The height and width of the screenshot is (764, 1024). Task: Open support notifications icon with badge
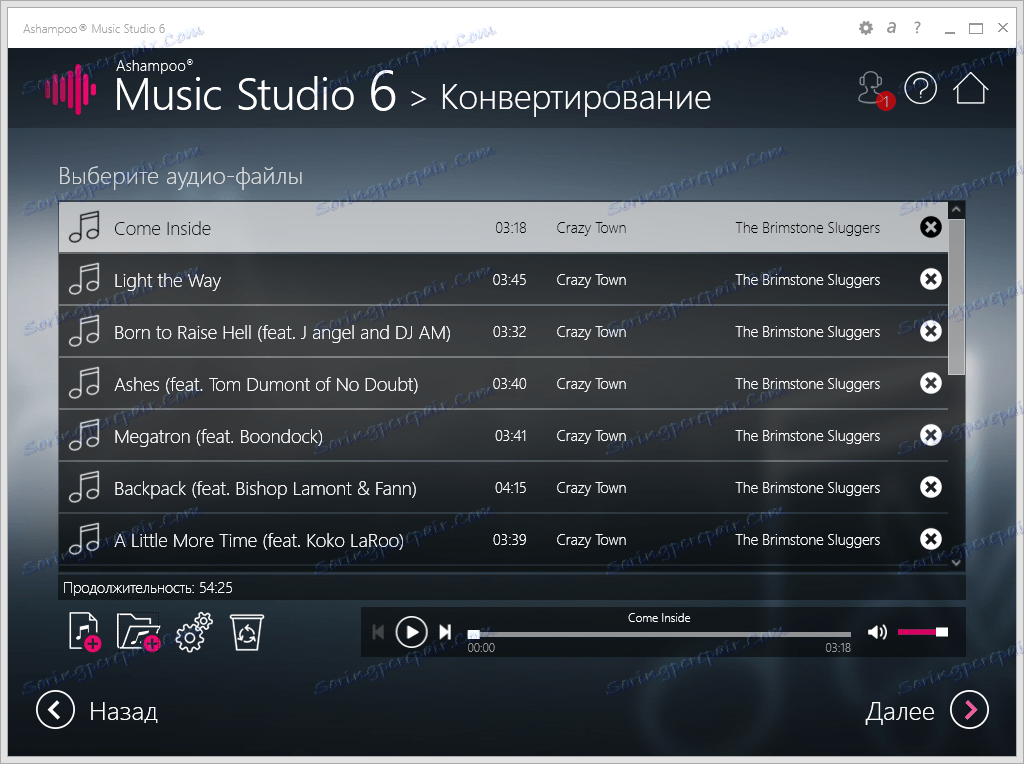[874, 89]
